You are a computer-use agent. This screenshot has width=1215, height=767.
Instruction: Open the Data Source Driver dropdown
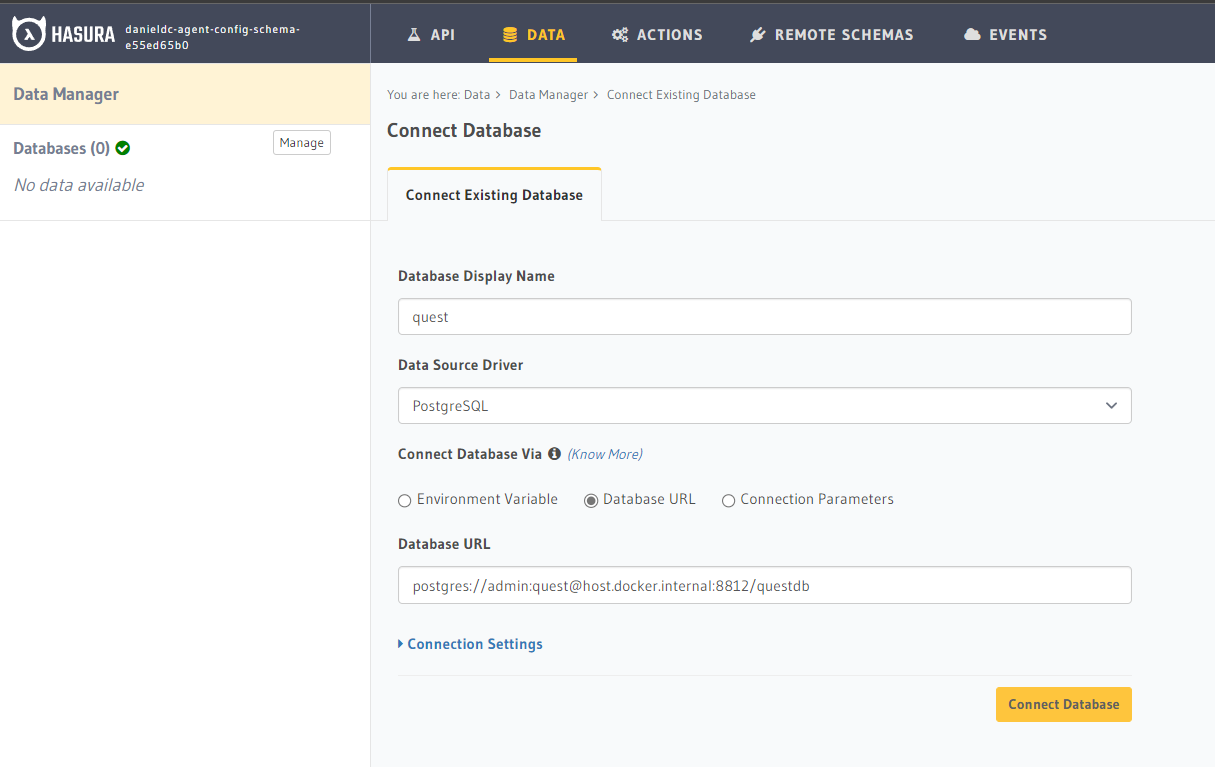(764, 405)
